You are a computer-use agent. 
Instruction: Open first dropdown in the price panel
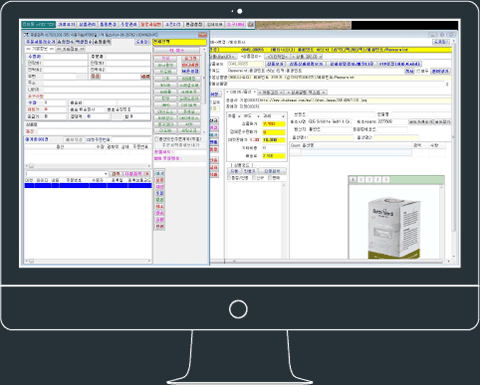(x=234, y=116)
